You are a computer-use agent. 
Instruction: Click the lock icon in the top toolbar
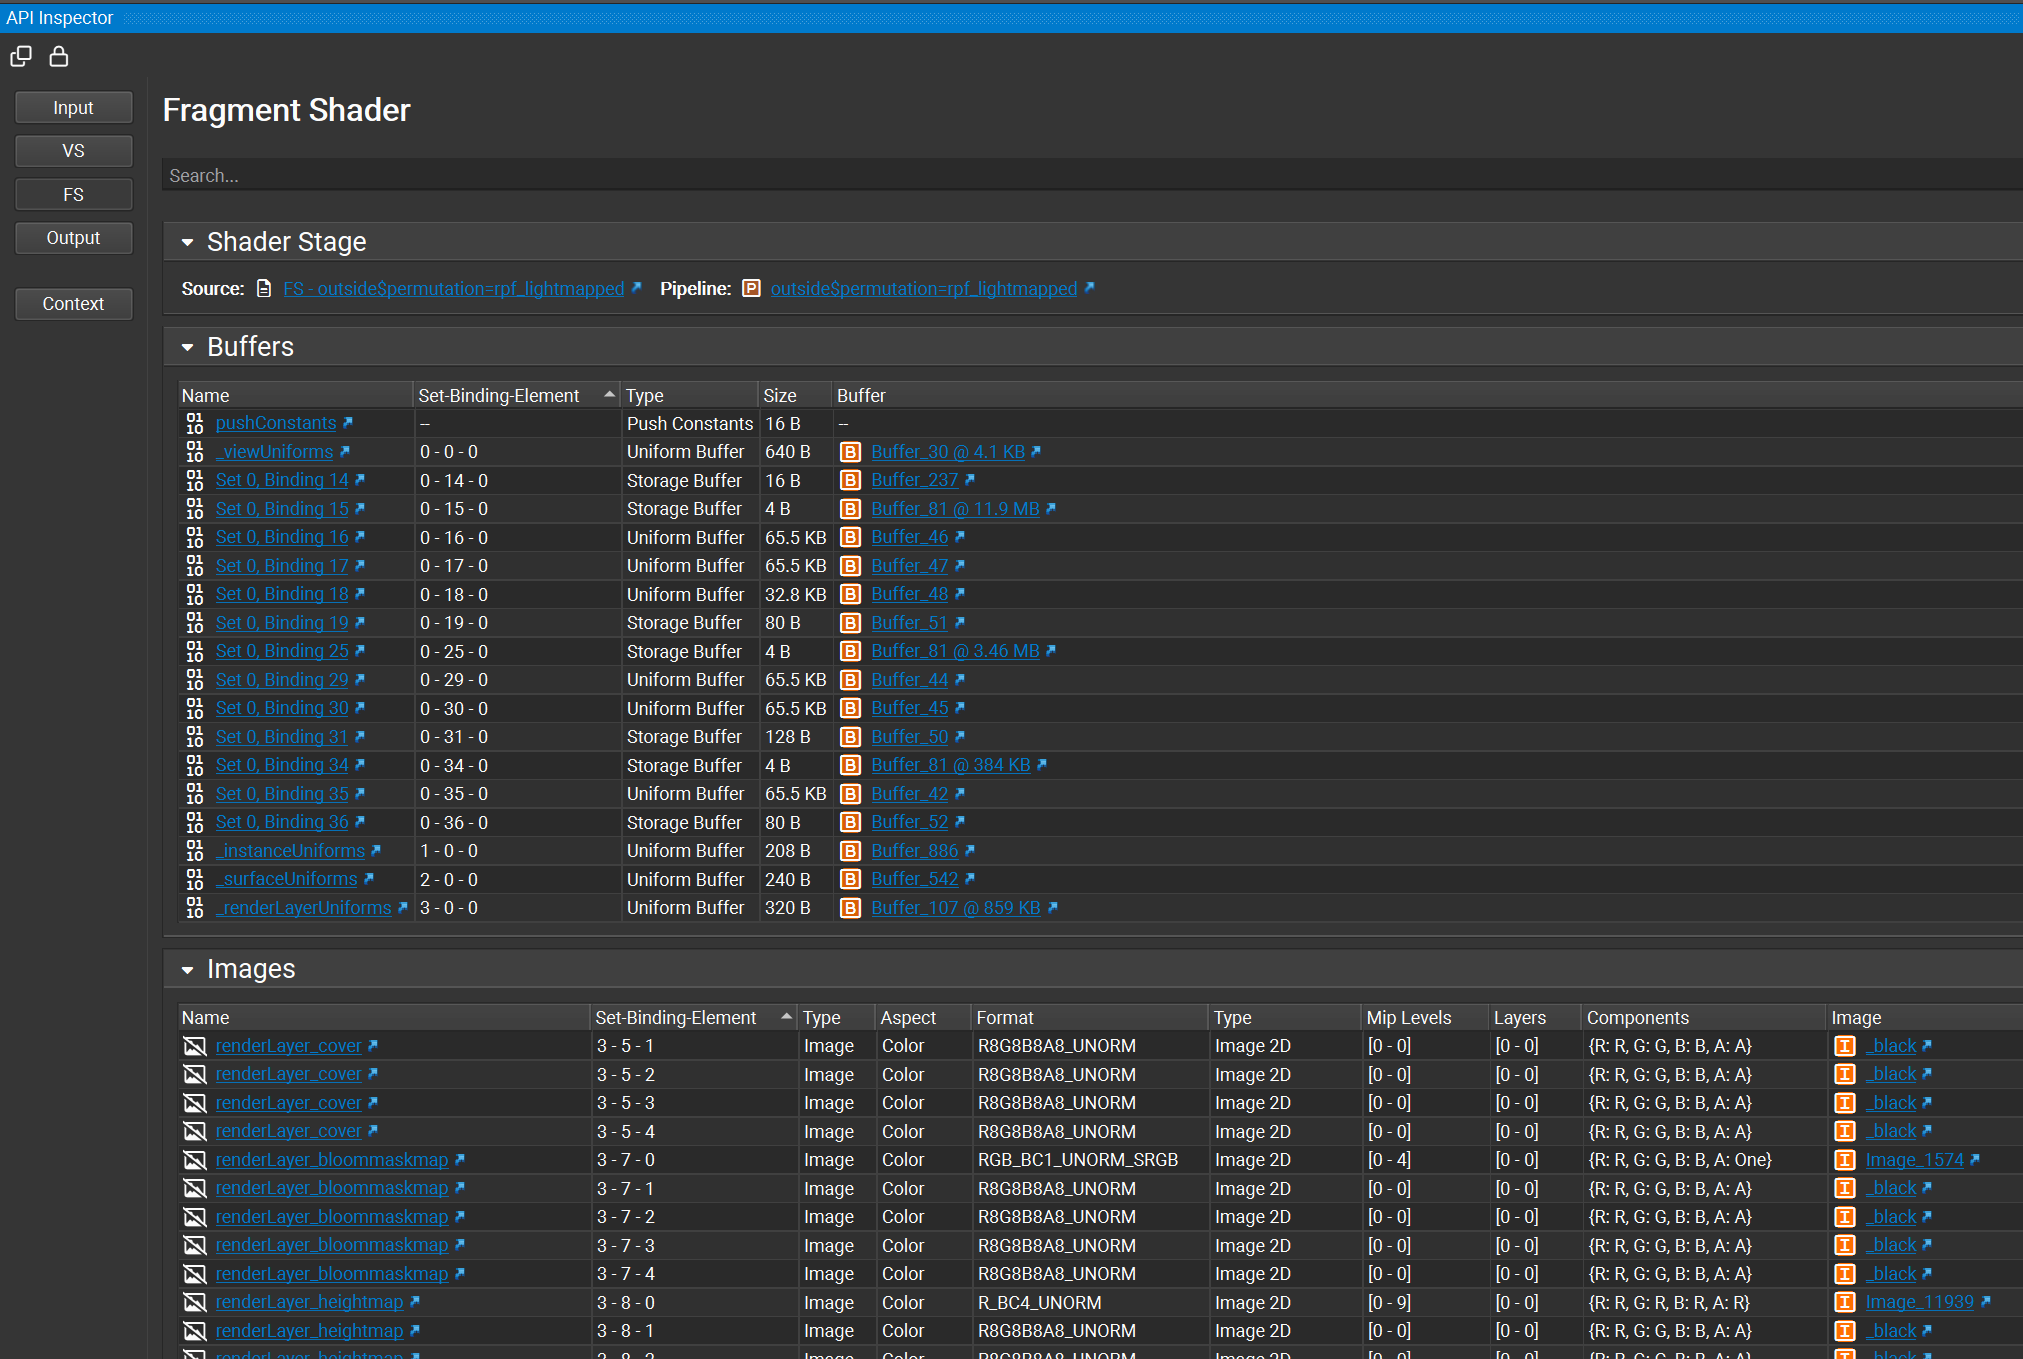point(58,57)
